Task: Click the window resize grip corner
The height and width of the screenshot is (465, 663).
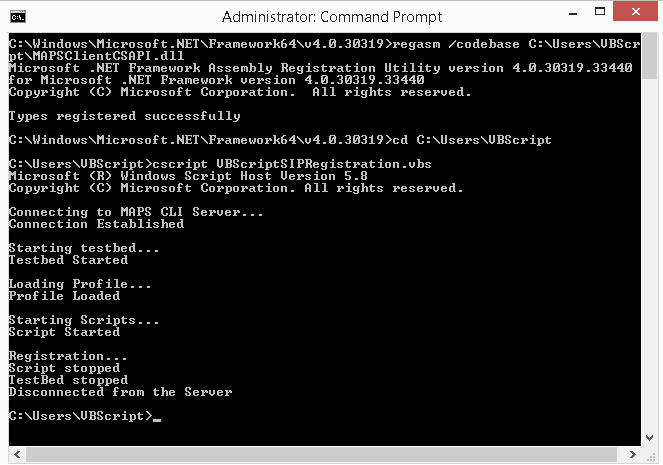Action: point(651,456)
